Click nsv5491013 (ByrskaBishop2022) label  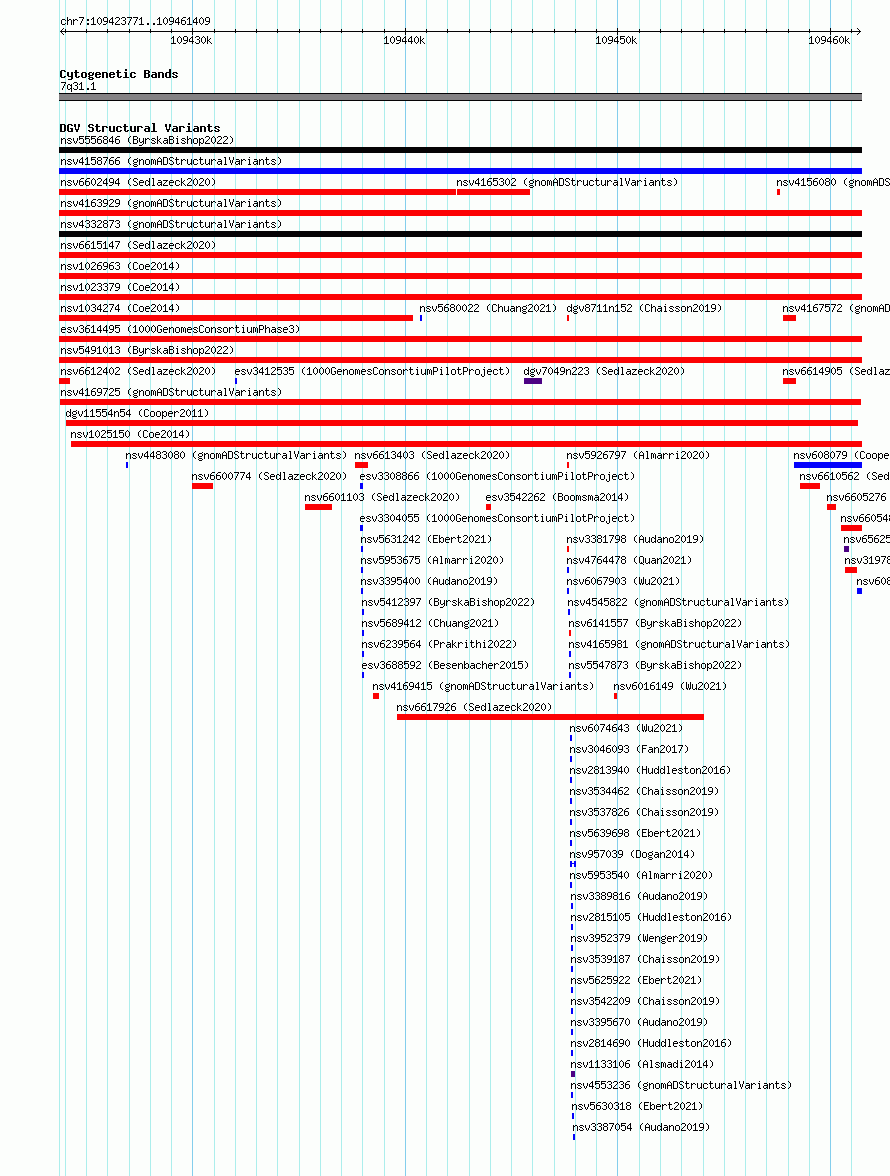pyautogui.click(x=147, y=350)
